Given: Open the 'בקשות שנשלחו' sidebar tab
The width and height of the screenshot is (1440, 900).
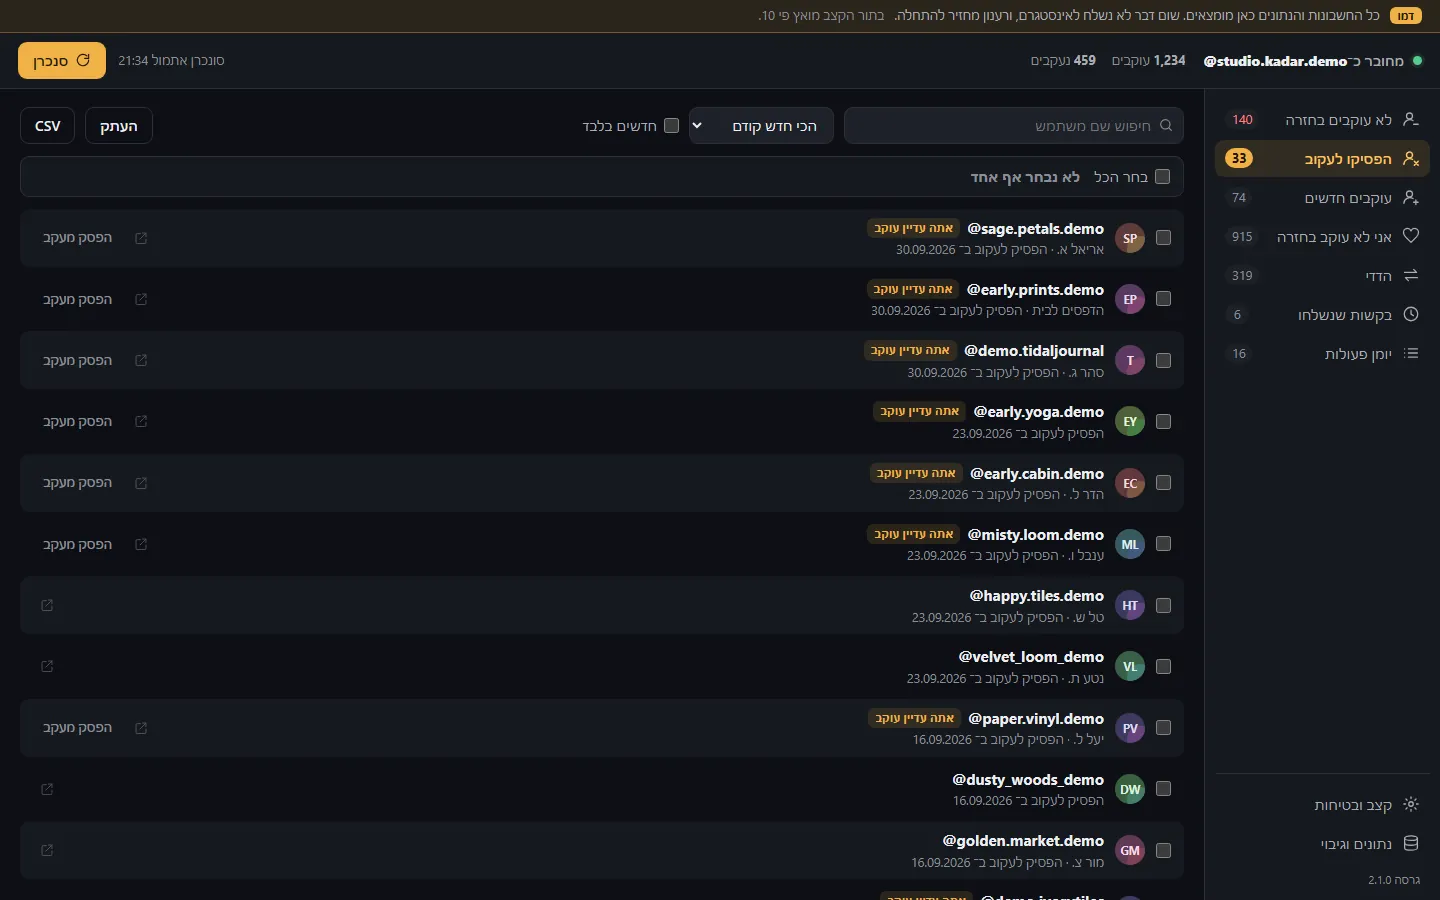Looking at the screenshot, I should (1322, 315).
